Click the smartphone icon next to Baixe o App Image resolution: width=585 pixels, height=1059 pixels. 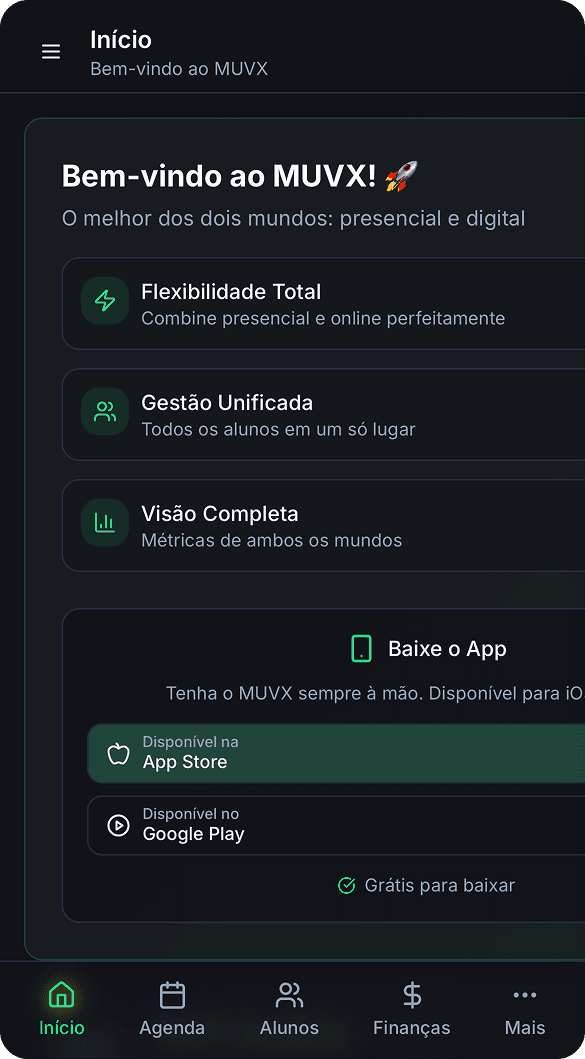tap(361, 648)
